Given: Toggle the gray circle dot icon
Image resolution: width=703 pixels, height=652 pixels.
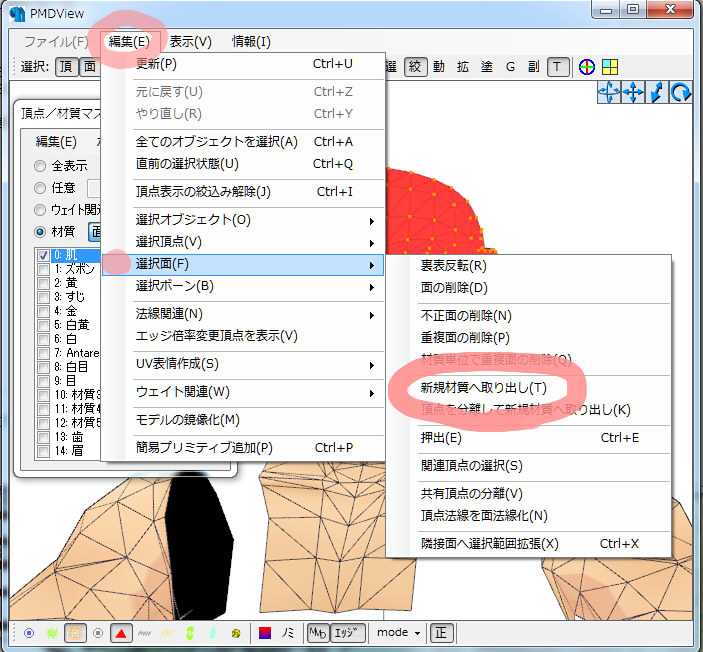Looking at the screenshot, I should (98, 633).
